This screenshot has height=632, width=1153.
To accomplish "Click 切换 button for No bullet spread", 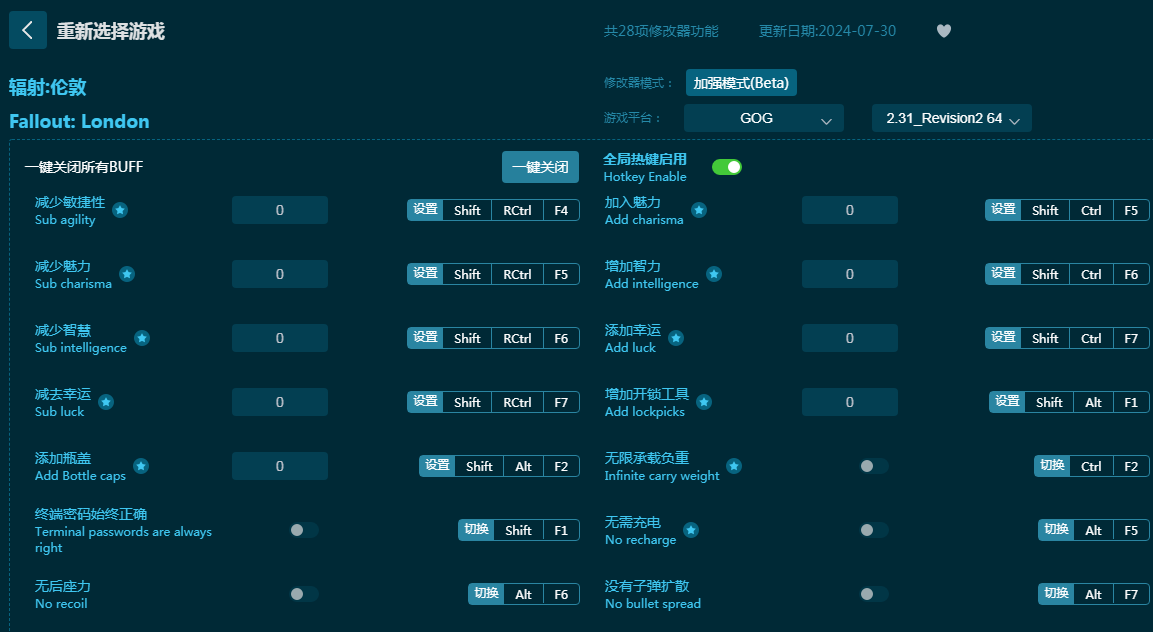I will (x=1057, y=594).
